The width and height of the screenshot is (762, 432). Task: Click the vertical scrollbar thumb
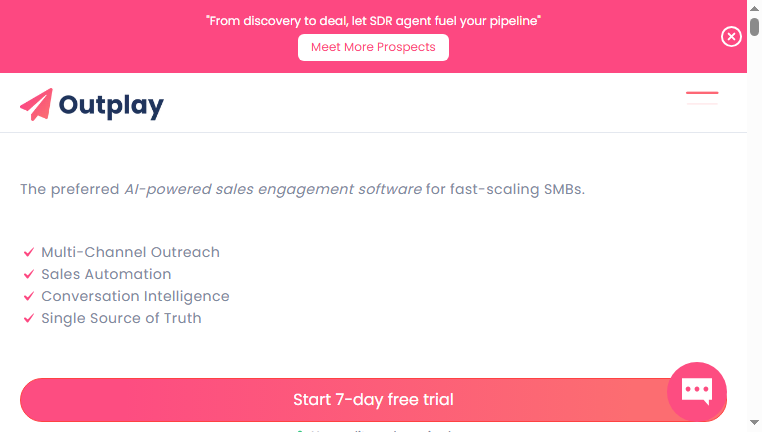(754, 27)
